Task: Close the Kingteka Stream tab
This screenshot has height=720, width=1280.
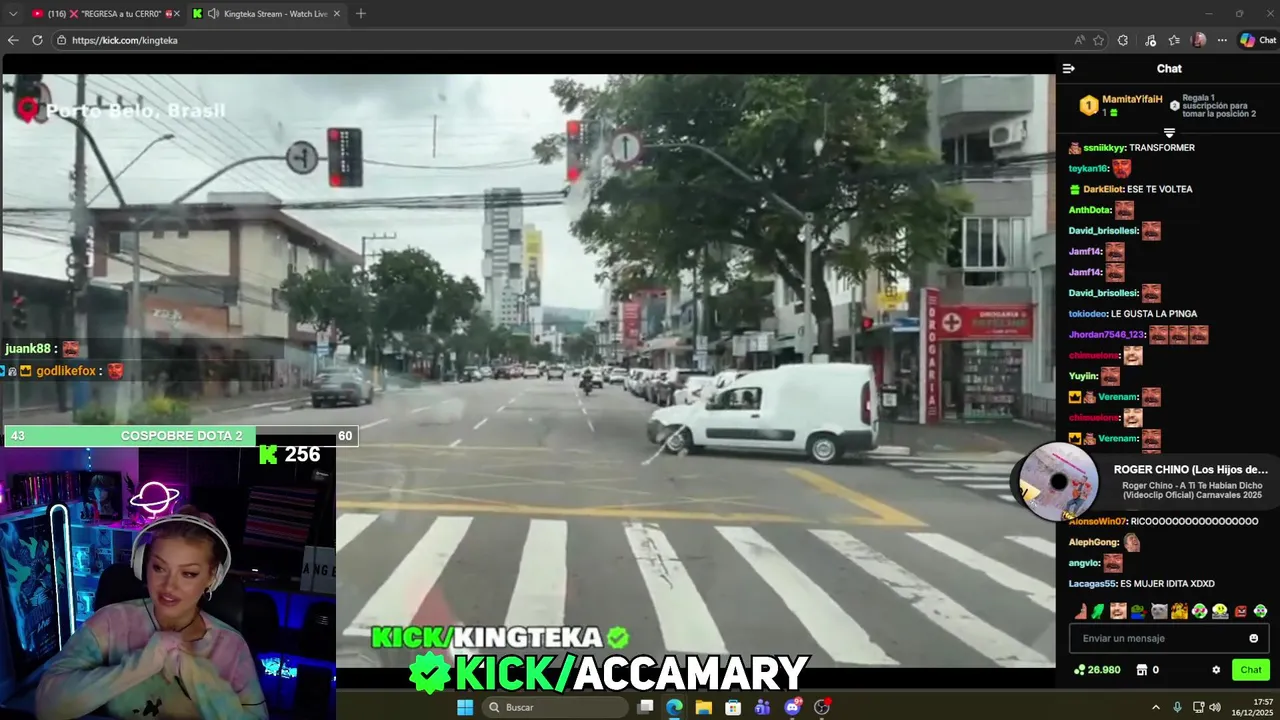Action: tap(336, 14)
